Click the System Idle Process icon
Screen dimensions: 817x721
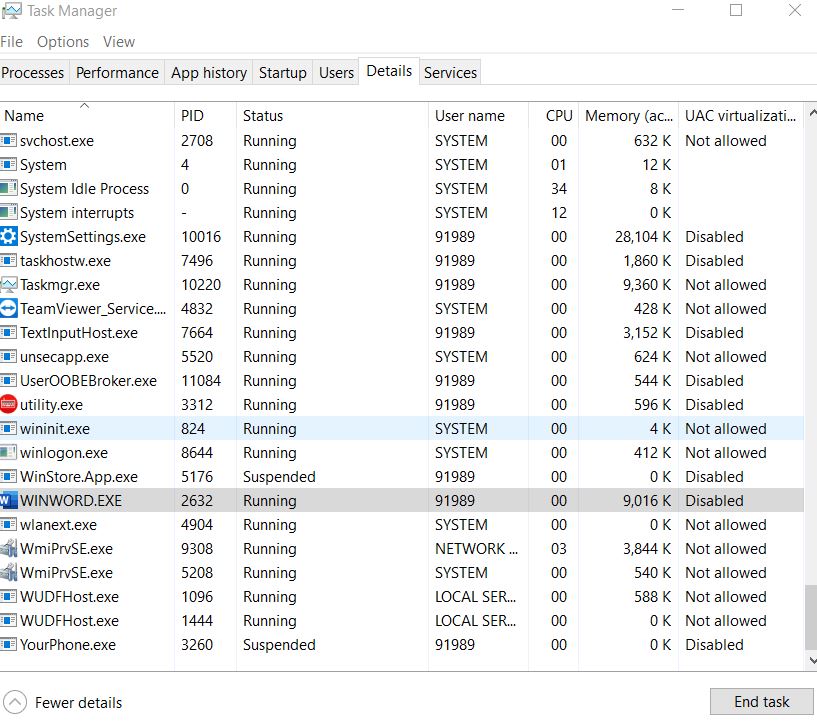pos(8,189)
